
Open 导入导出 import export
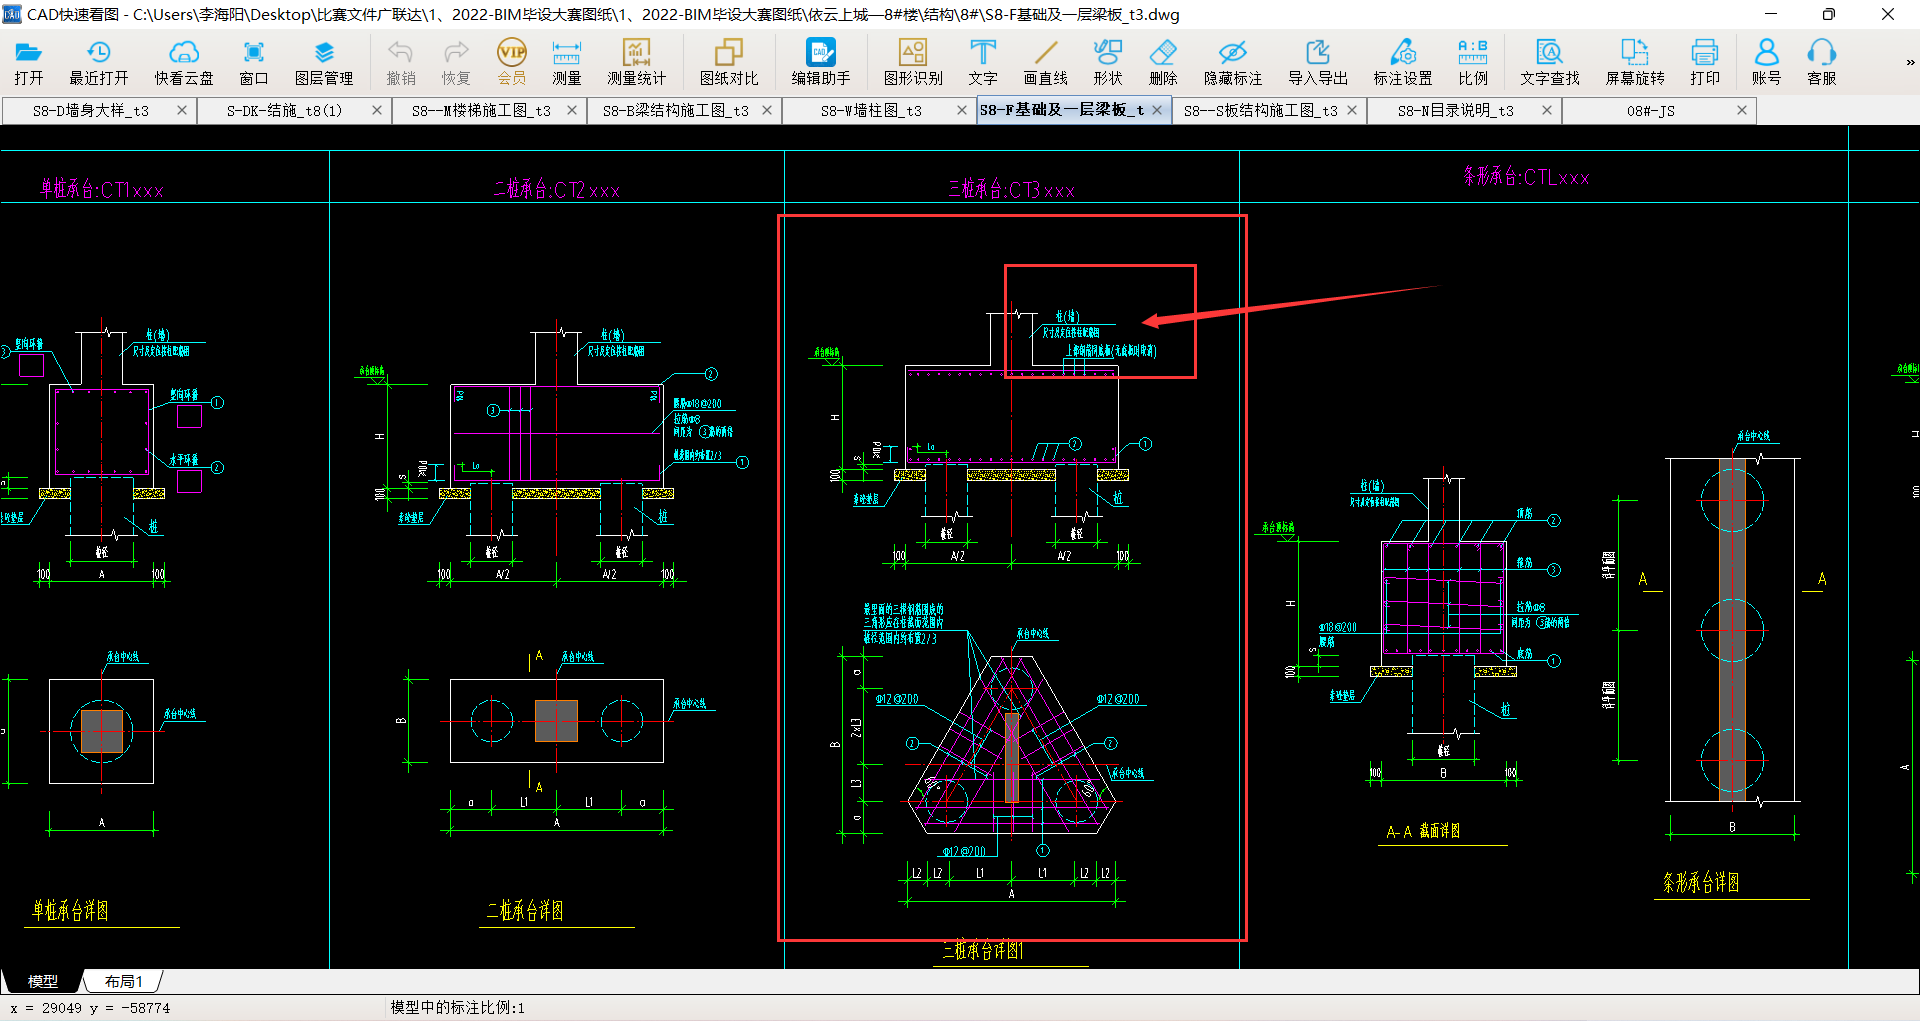point(1318,62)
